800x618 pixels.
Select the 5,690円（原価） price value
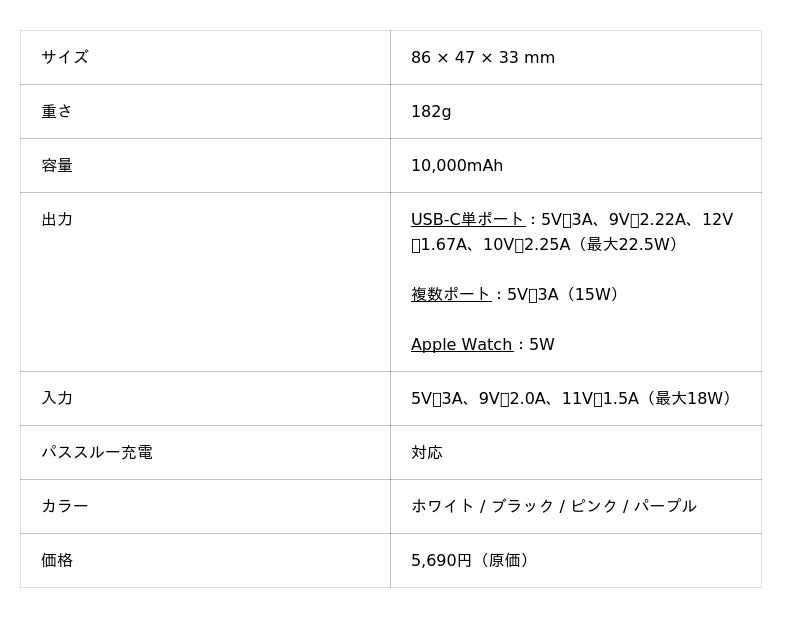(470, 561)
